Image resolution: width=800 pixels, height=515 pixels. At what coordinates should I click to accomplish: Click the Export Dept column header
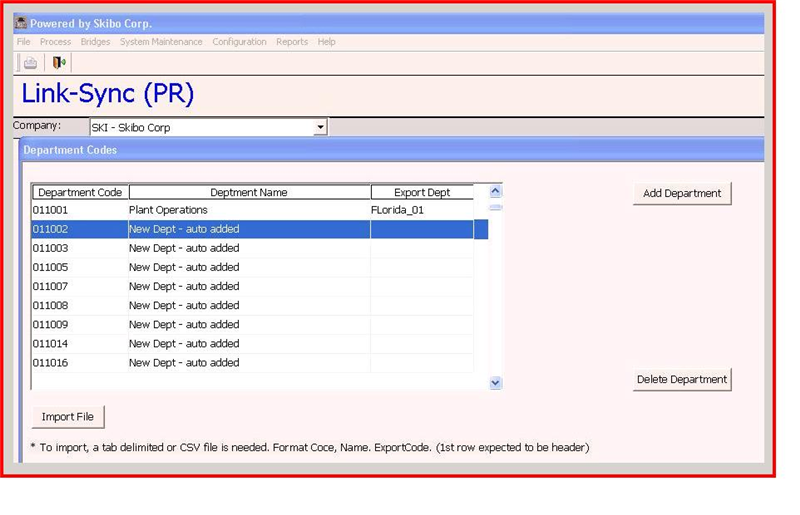tap(422, 192)
